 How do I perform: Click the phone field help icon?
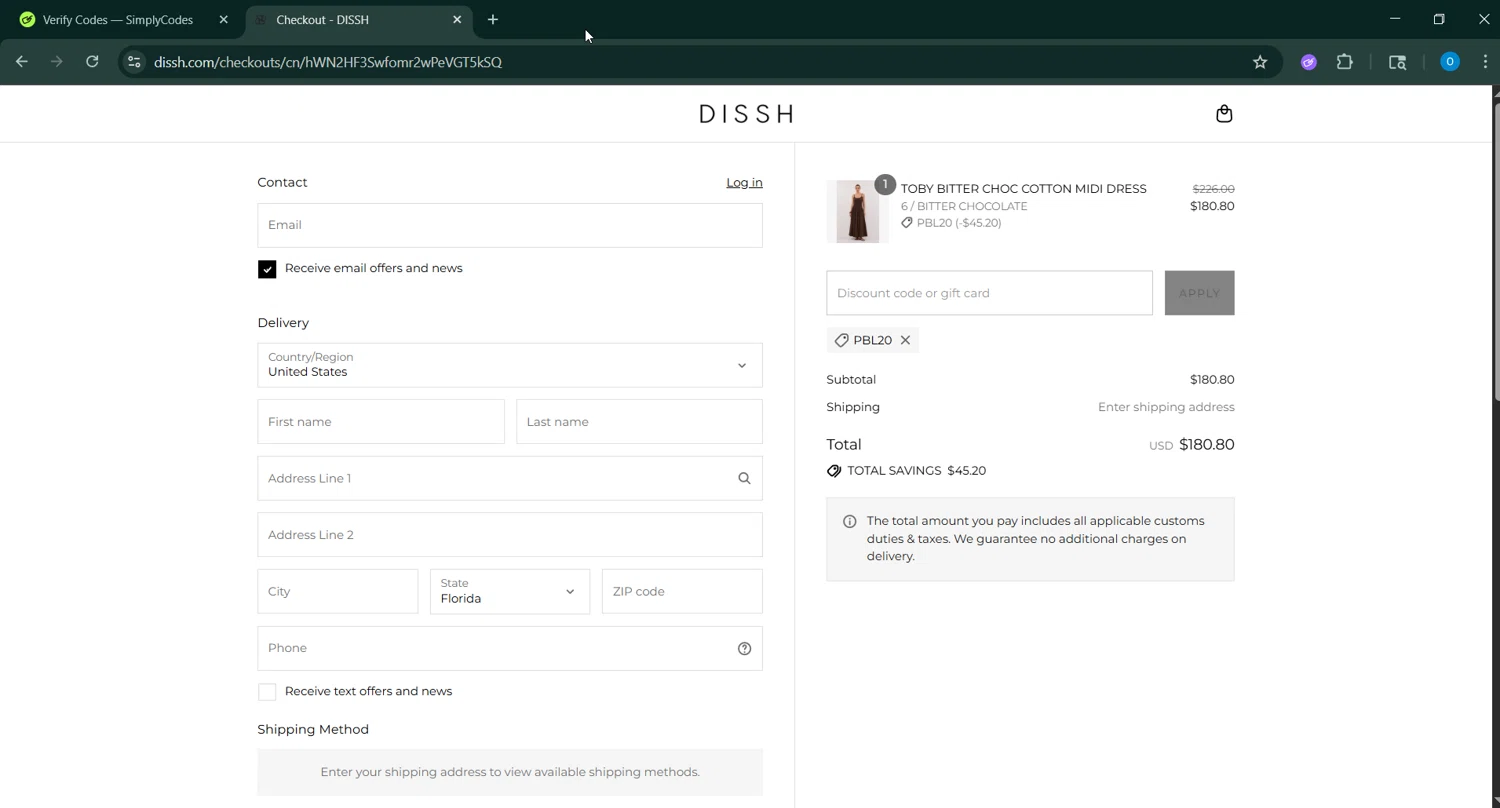[744, 648]
